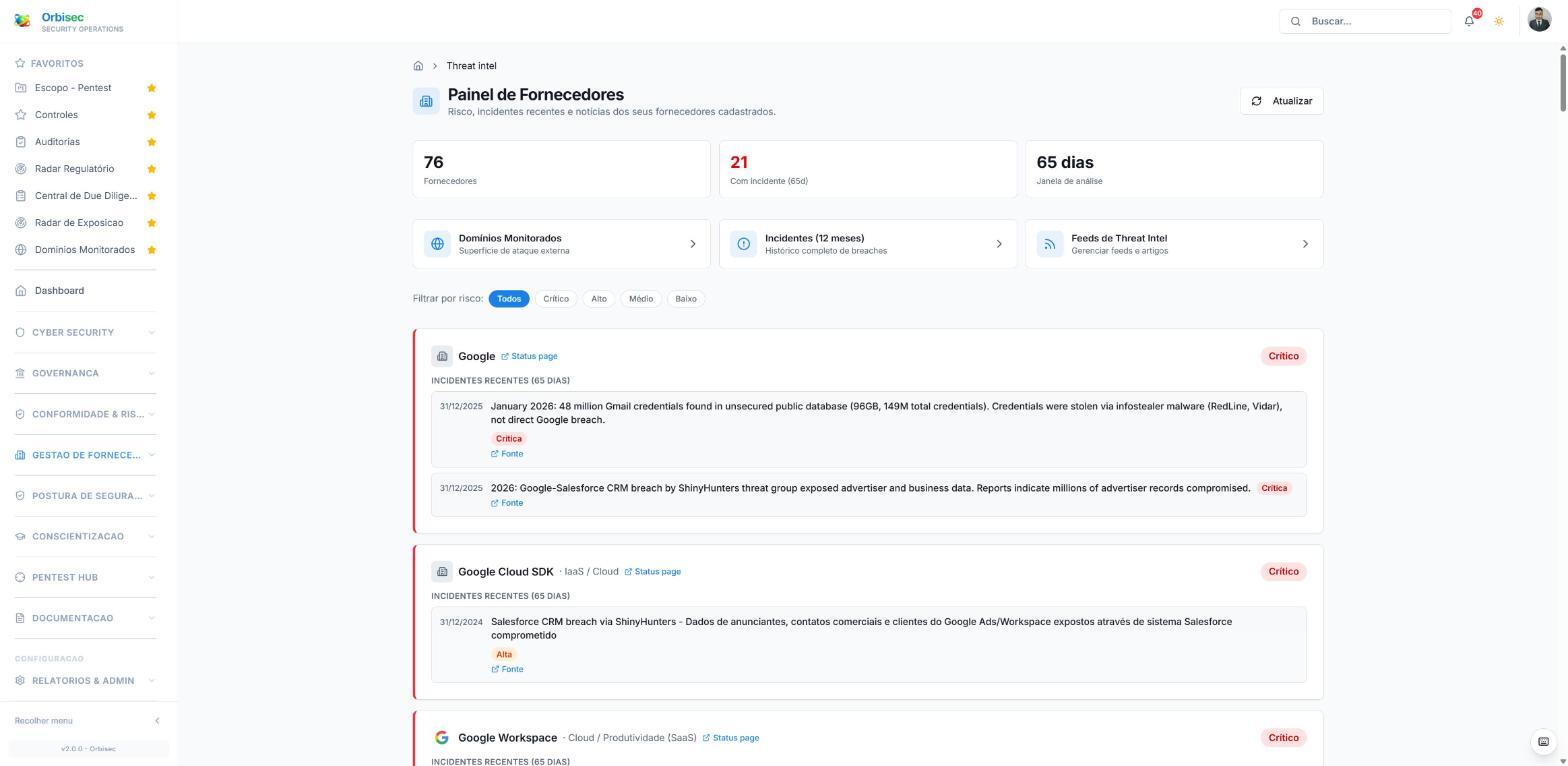
Task: Expand the GESTAO DE FORNECEDORES section
Action: [x=85, y=455]
